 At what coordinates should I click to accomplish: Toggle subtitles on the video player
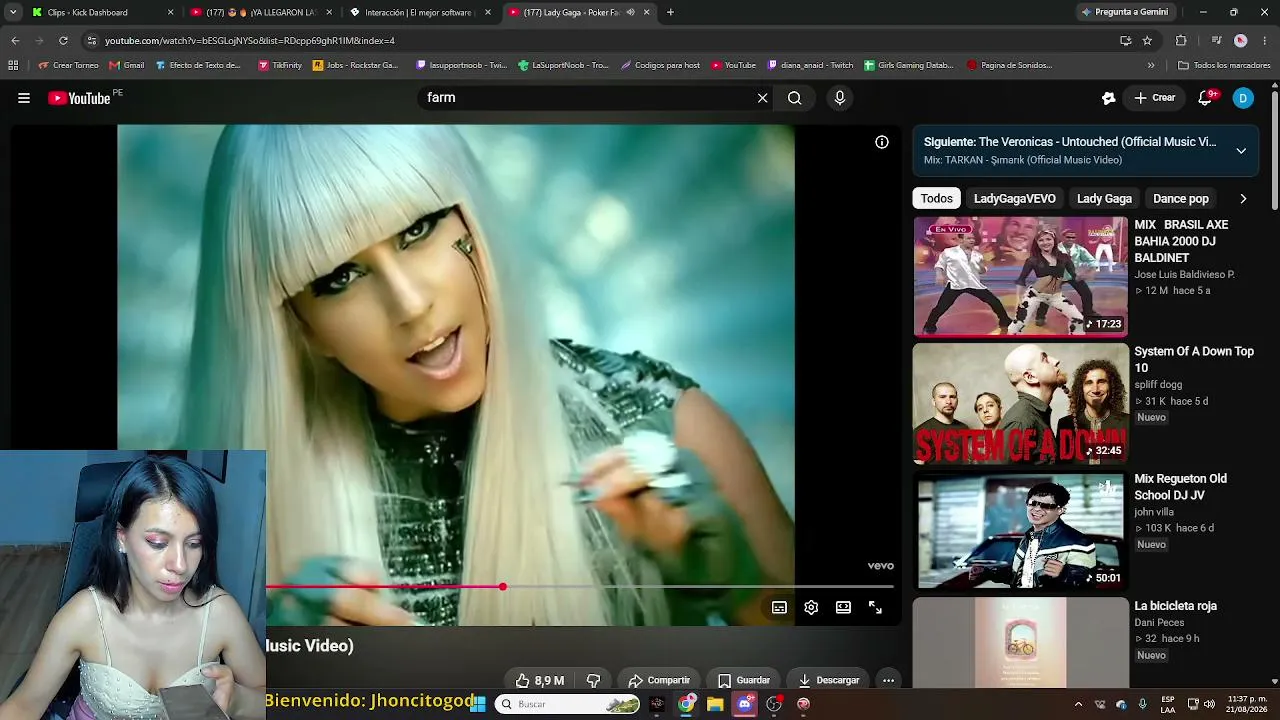pos(779,607)
